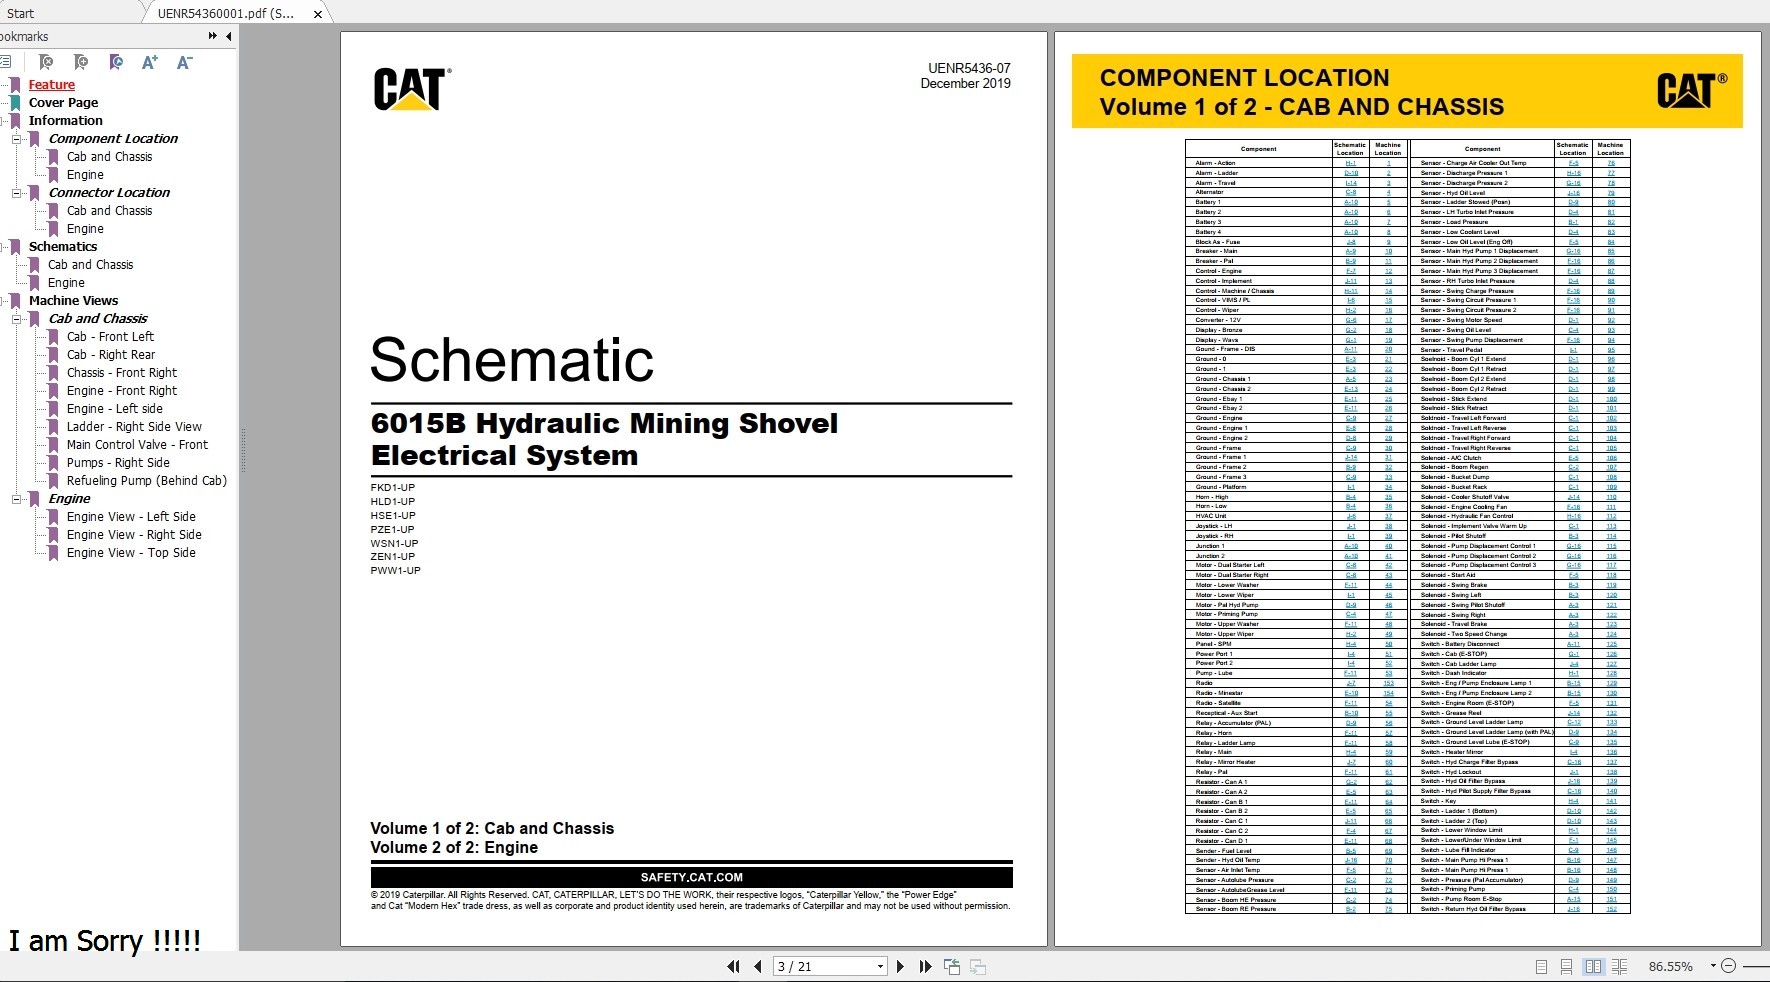The width and height of the screenshot is (1770, 982).
Task: Click the set bookmark destination icon
Action: pyautogui.click(x=116, y=62)
